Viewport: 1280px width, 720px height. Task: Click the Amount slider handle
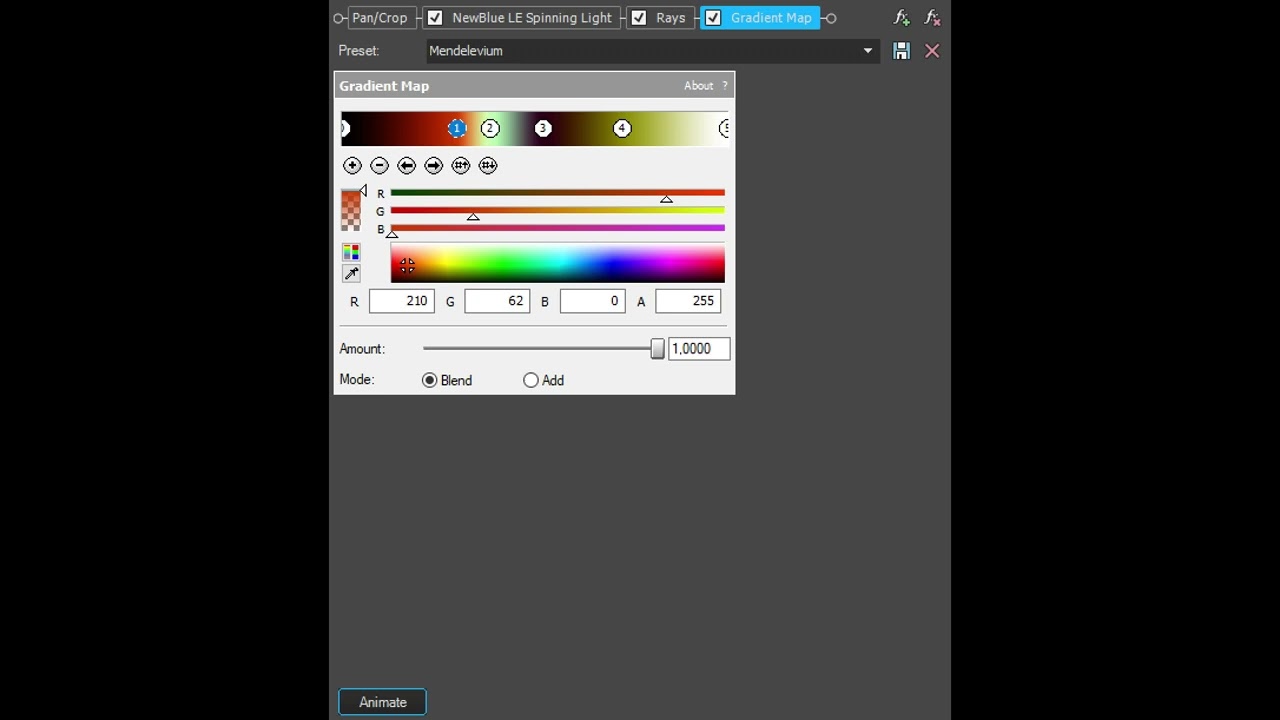point(657,349)
